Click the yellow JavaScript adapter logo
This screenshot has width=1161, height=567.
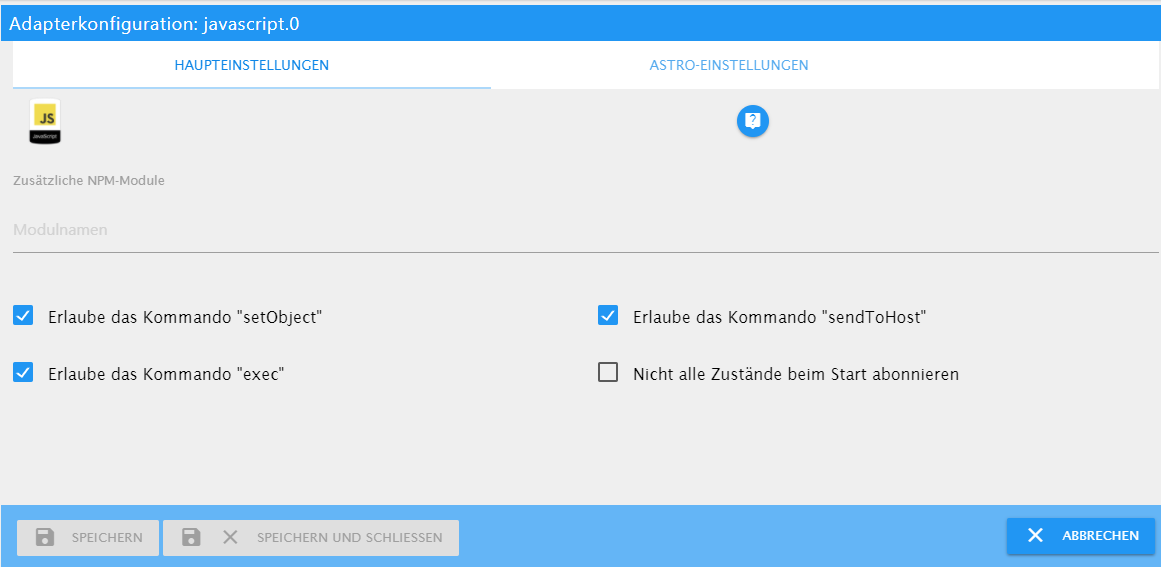pyautogui.click(x=45, y=122)
